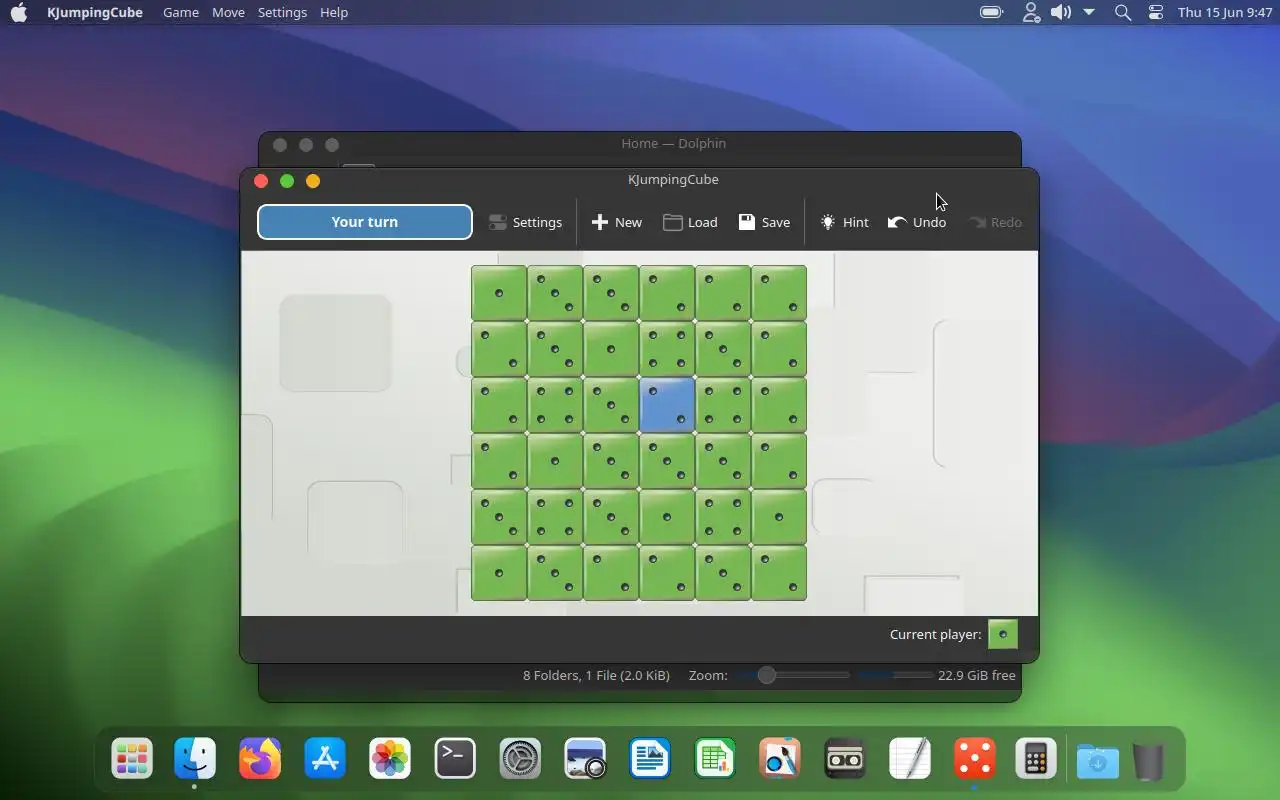Viewport: 1280px width, 800px height.
Task: Open Control Center in menu bar
Action: point(1156,12)
